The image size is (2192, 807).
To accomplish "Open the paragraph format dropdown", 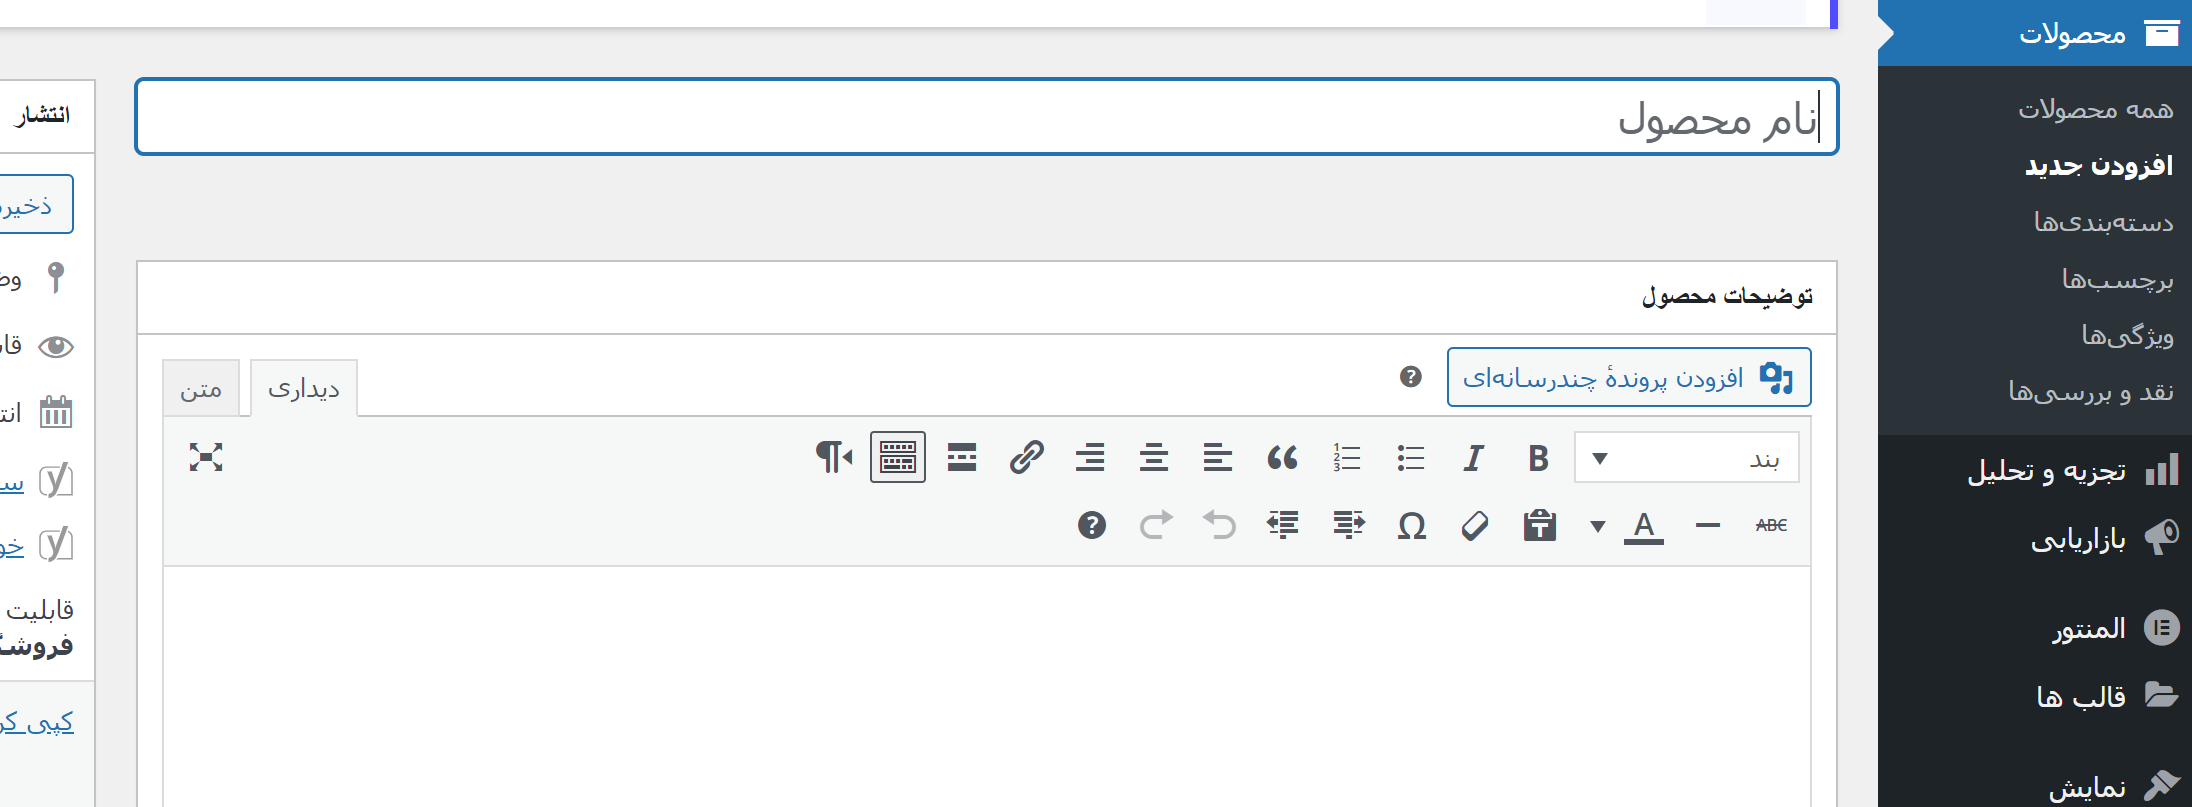I will click(1687, 458).
